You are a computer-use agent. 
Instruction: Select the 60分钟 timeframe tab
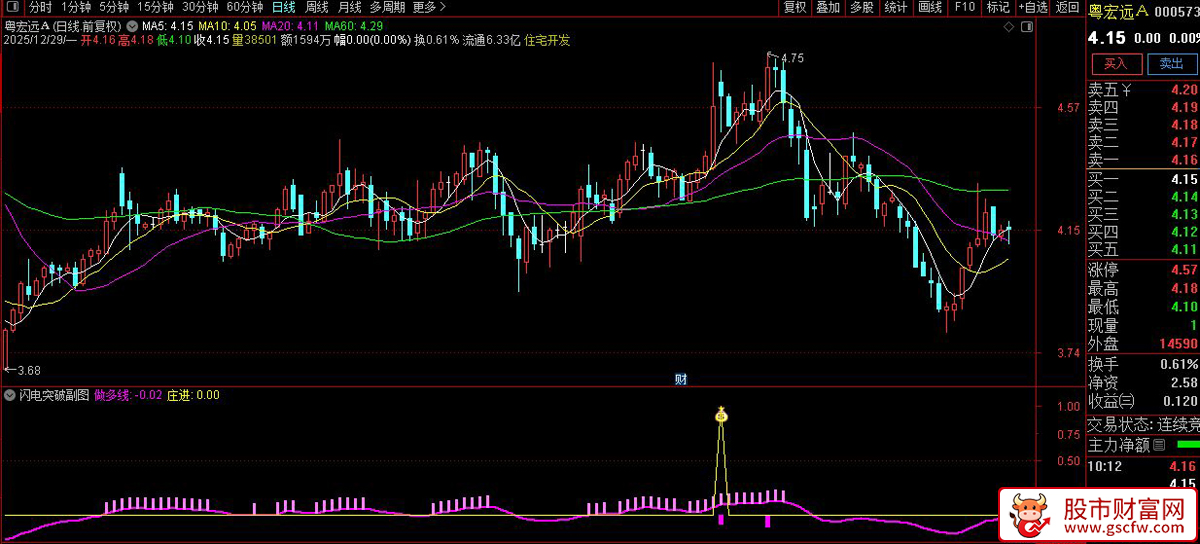pos(244,7)
